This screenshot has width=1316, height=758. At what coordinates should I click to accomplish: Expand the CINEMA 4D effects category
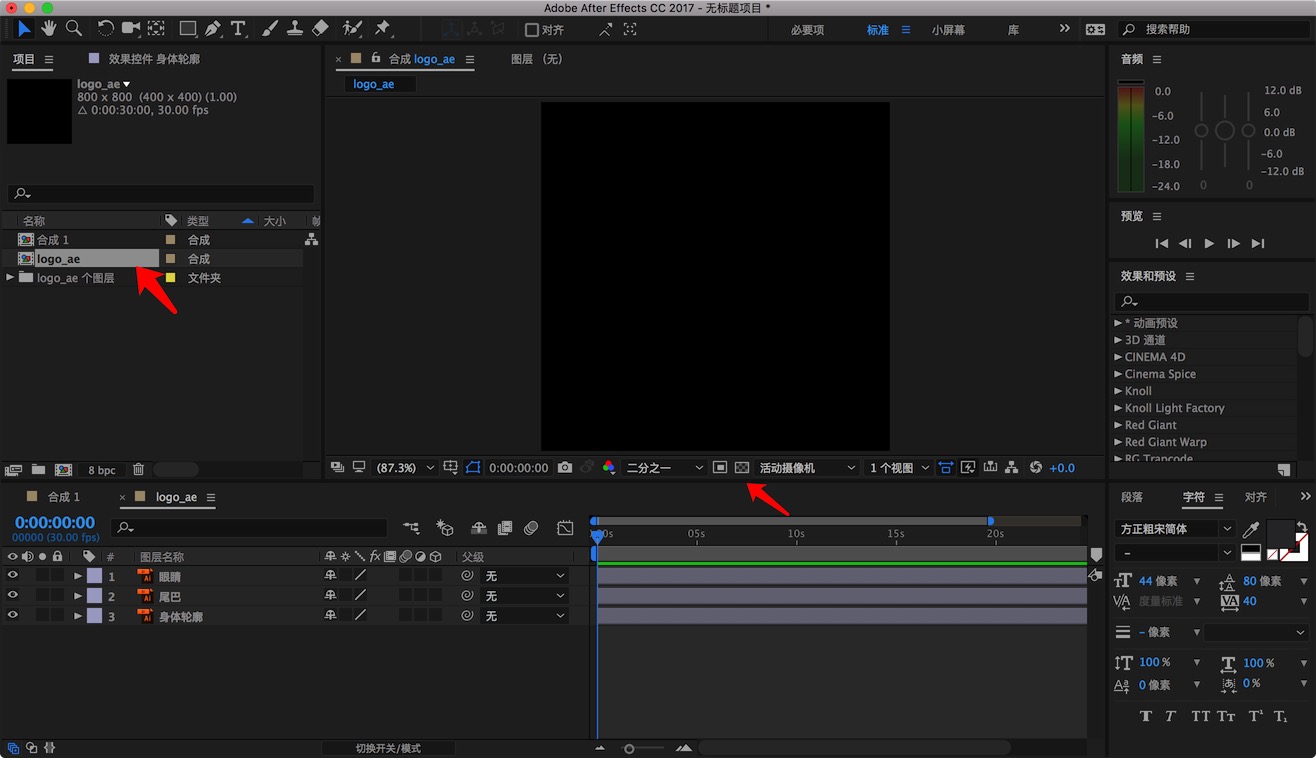[x=1118, y=357]
